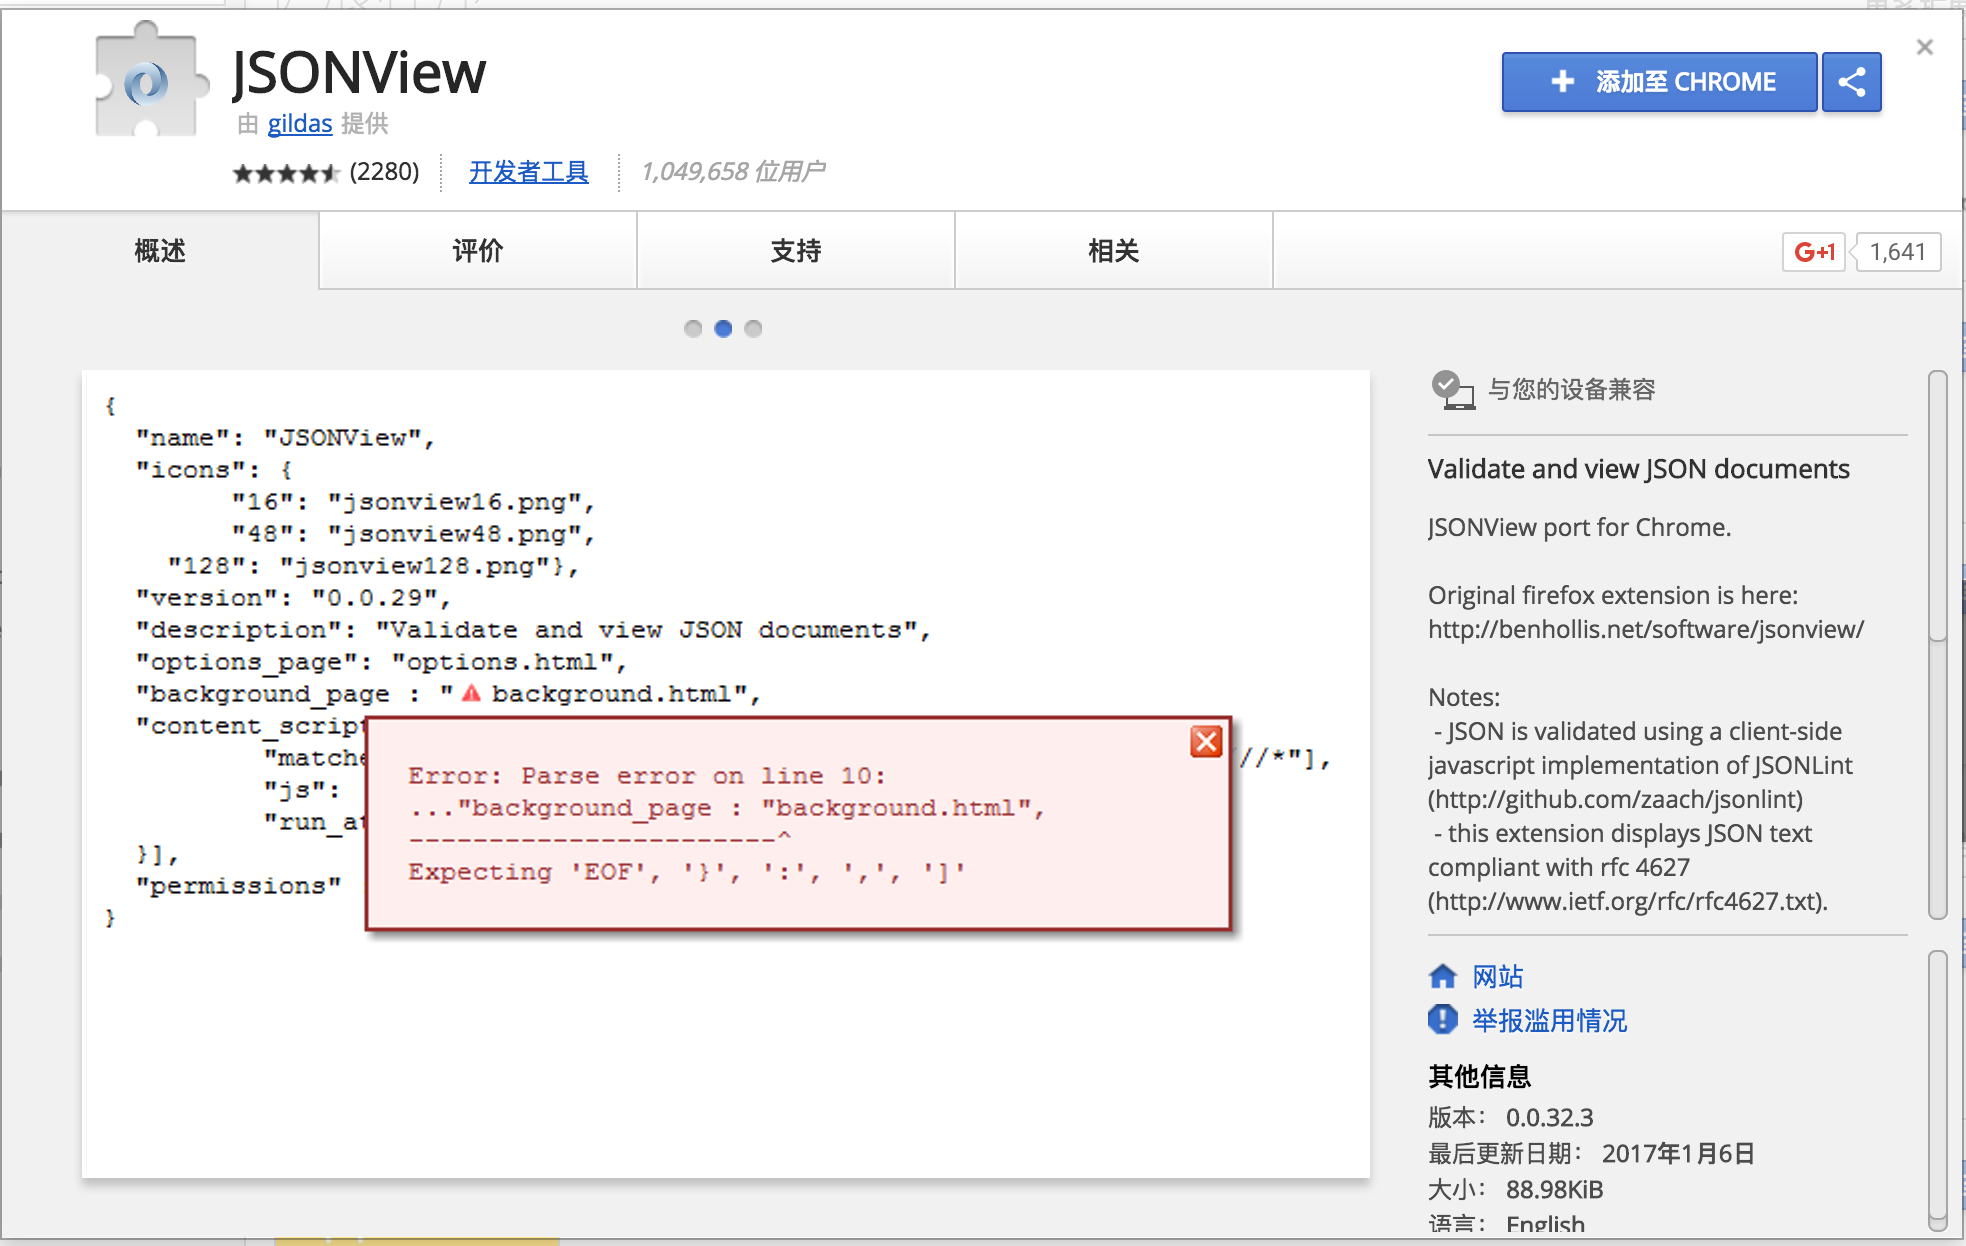Screen dimensions: 1966x1246
Task: Open the gildas developer link
Action: [299, 123]
